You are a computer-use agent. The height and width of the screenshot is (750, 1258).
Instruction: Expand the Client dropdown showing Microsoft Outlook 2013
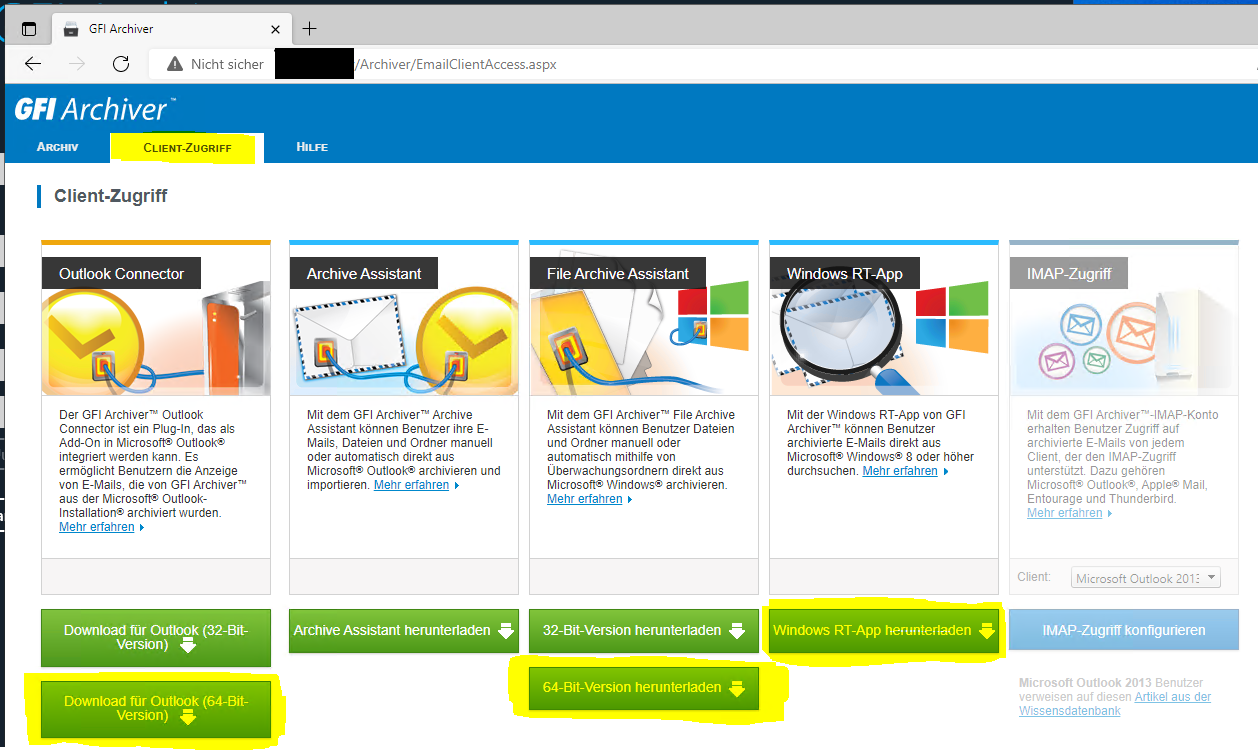(x=1146, y=578)
